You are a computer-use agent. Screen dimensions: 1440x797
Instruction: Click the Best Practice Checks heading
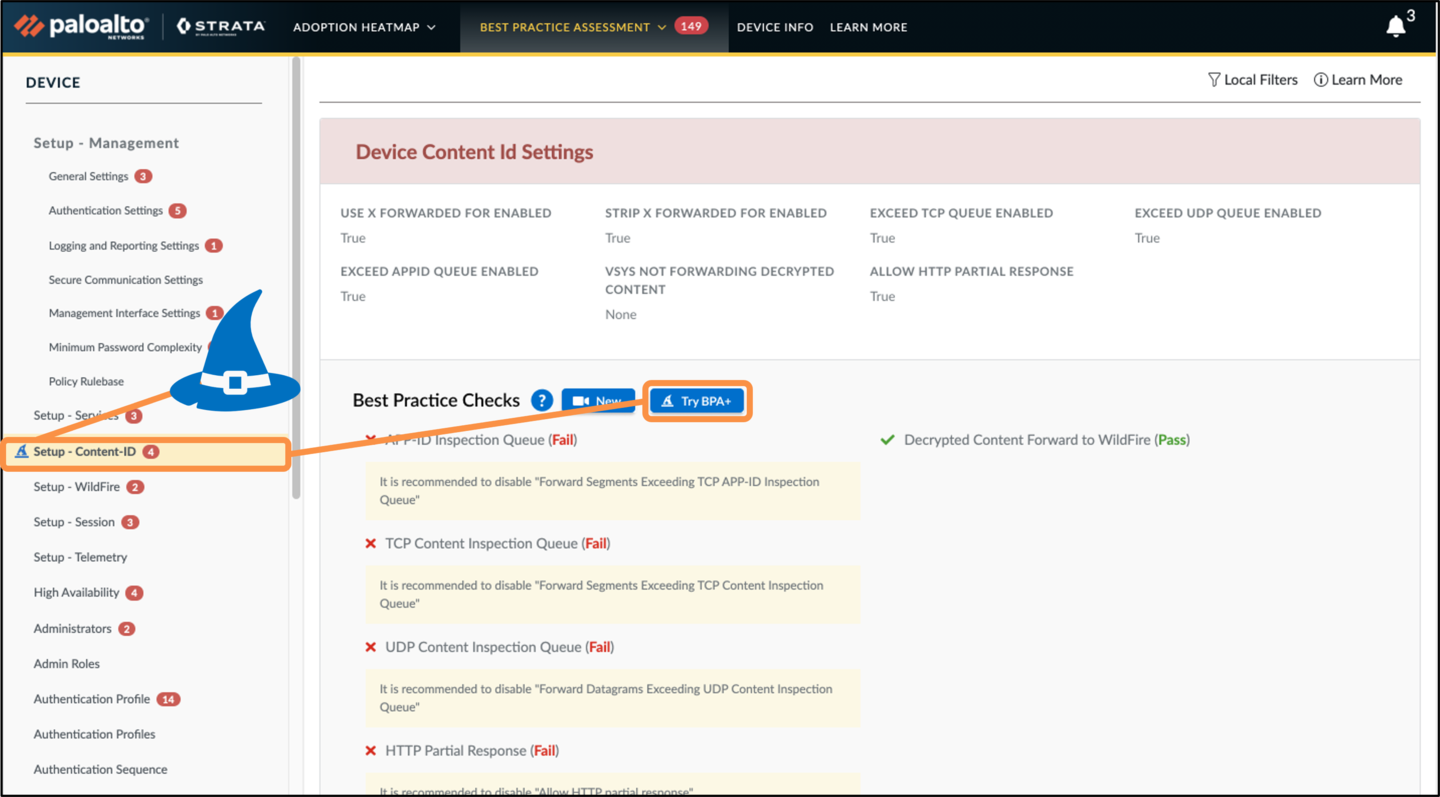pyautogui.click(x=436, y=400)
